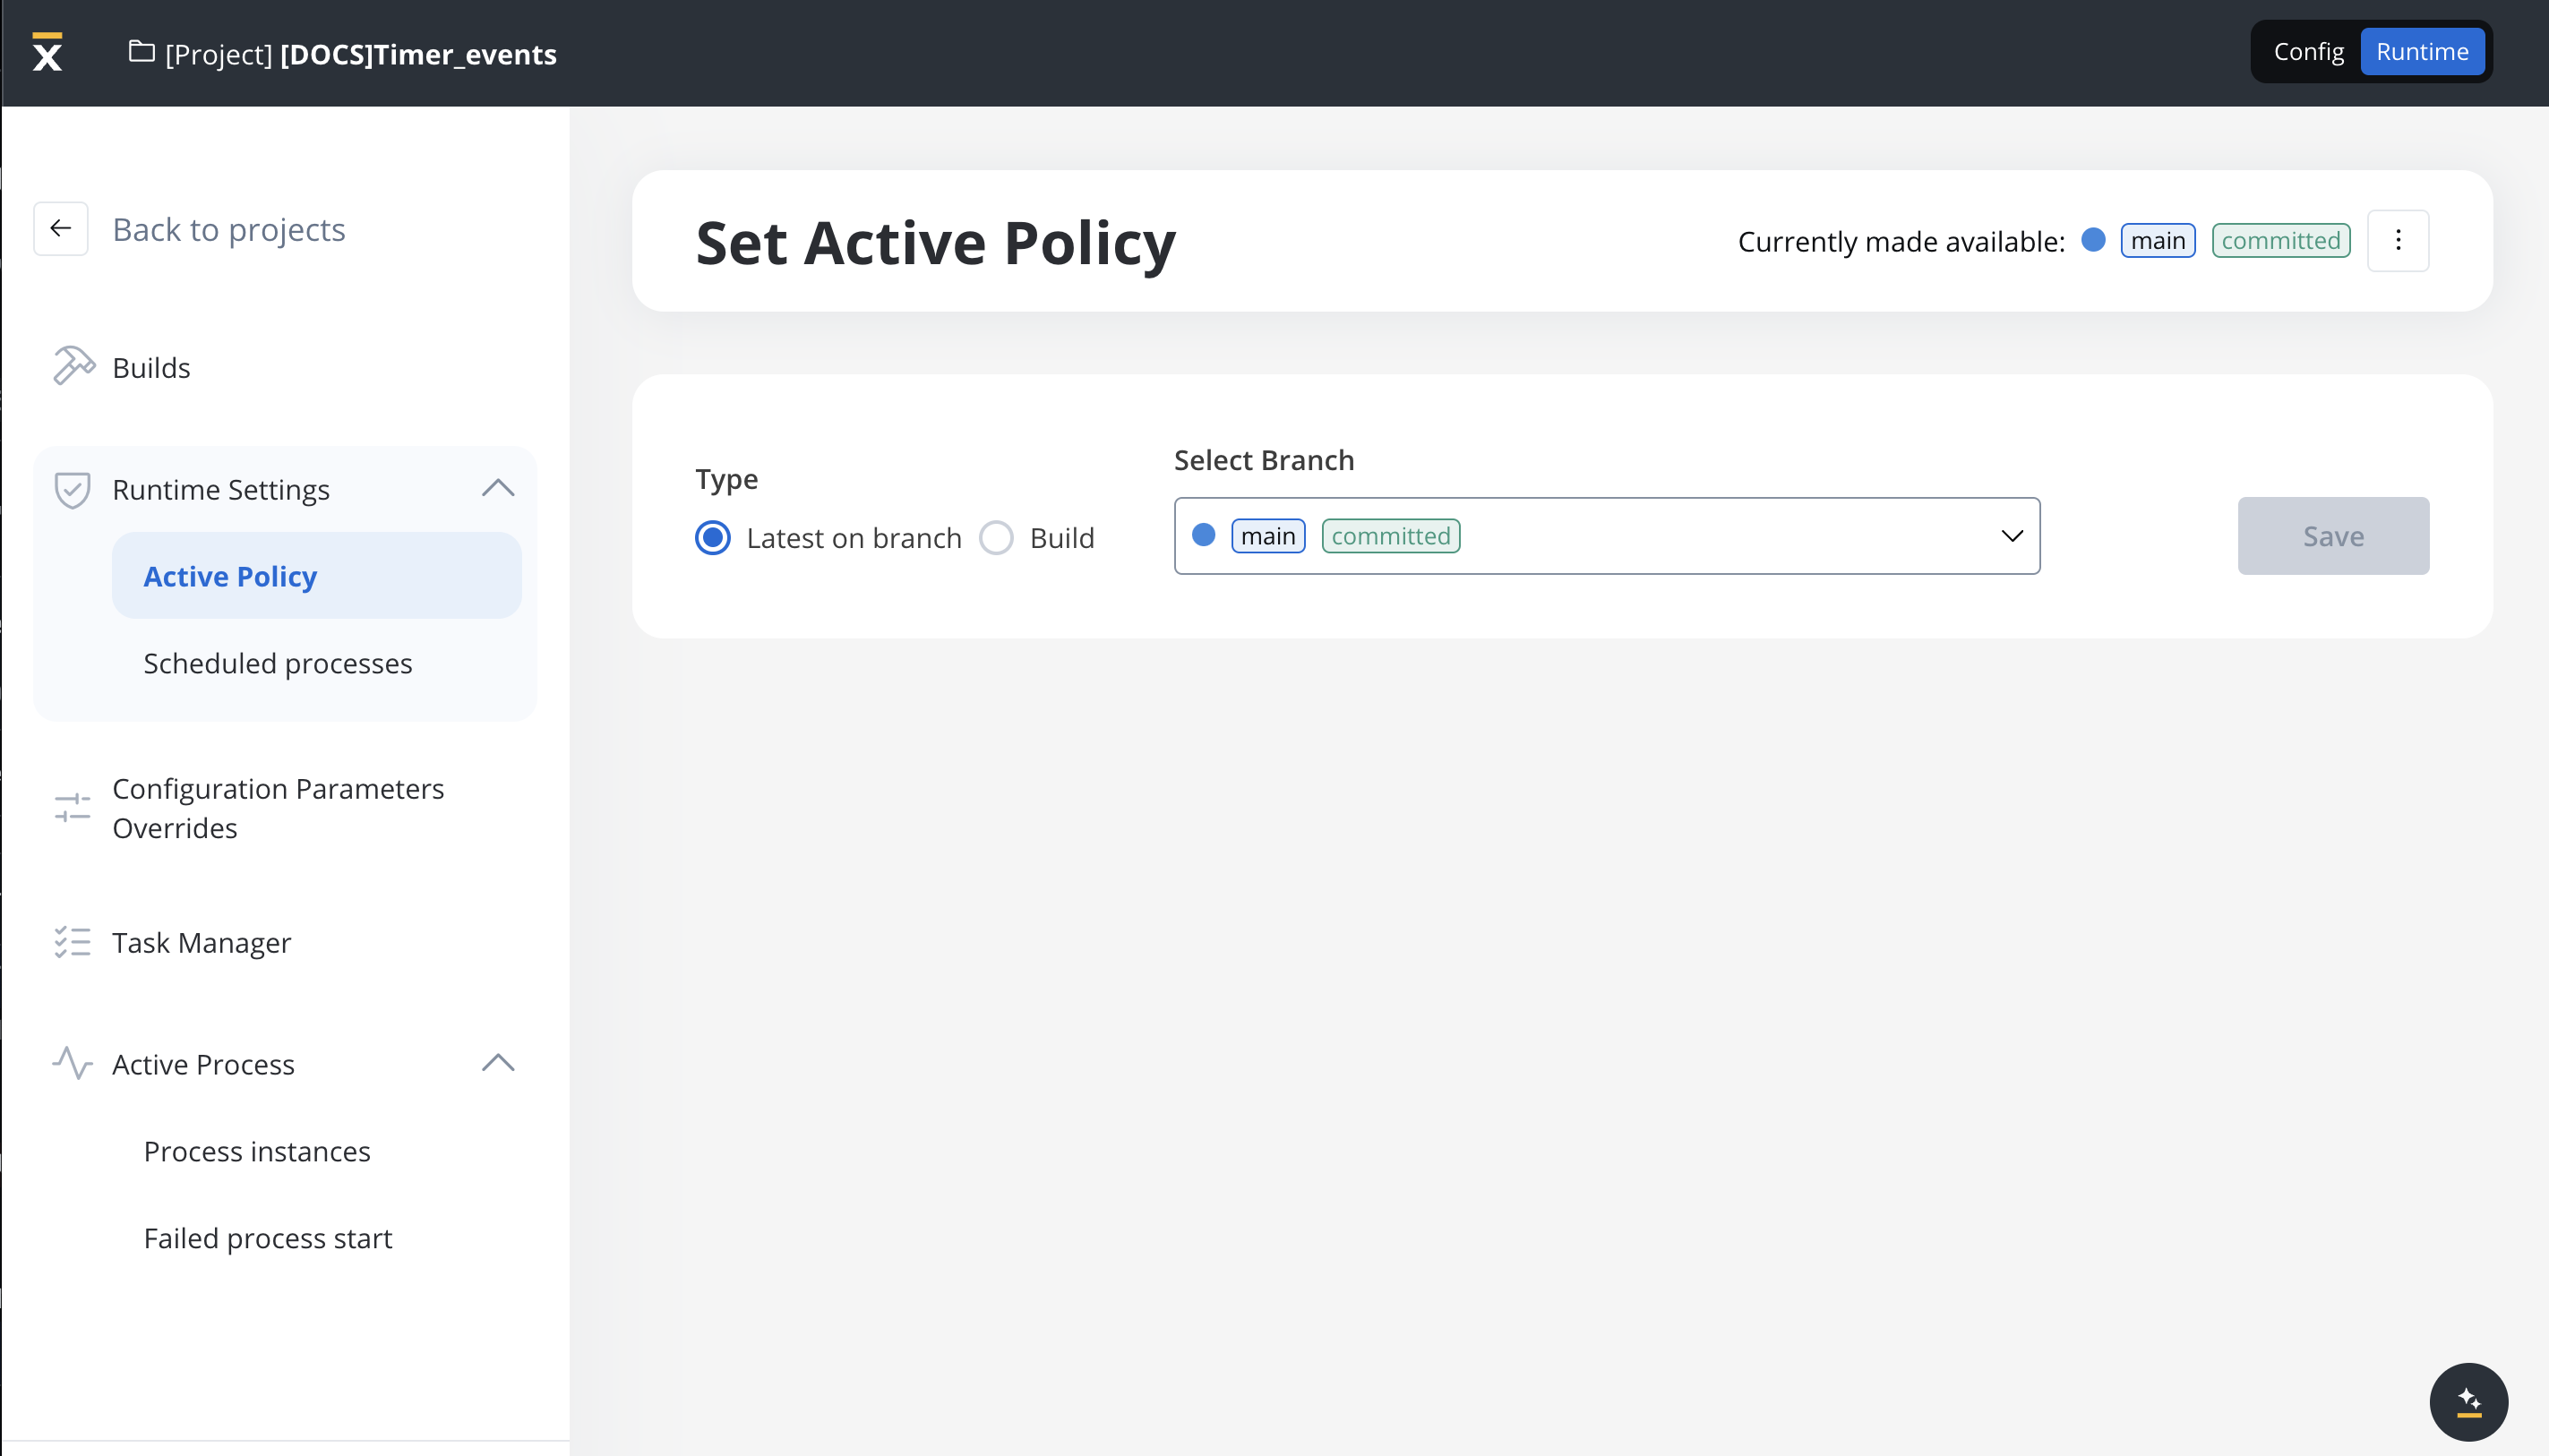The width and height of the screenshot is (2549, 1456).
Task: Open Active Policy menu item
Action: (316, 576)
